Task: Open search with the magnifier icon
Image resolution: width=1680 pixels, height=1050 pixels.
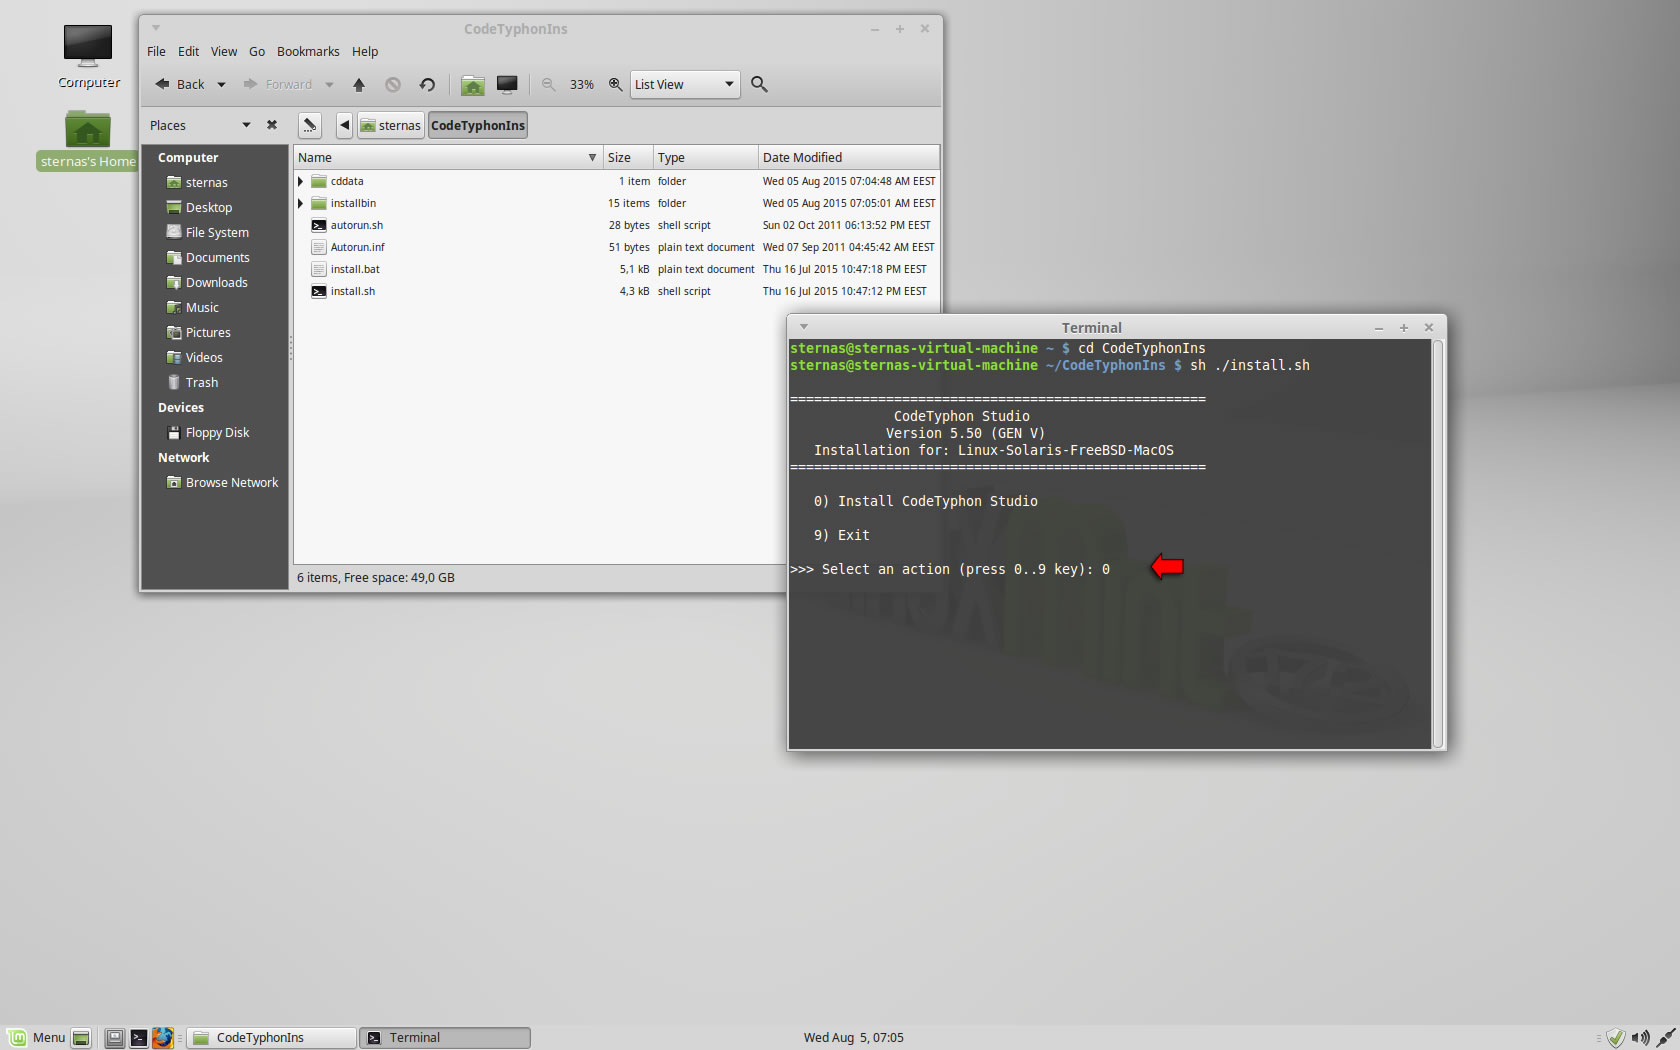Action: [x=759, y=85]
